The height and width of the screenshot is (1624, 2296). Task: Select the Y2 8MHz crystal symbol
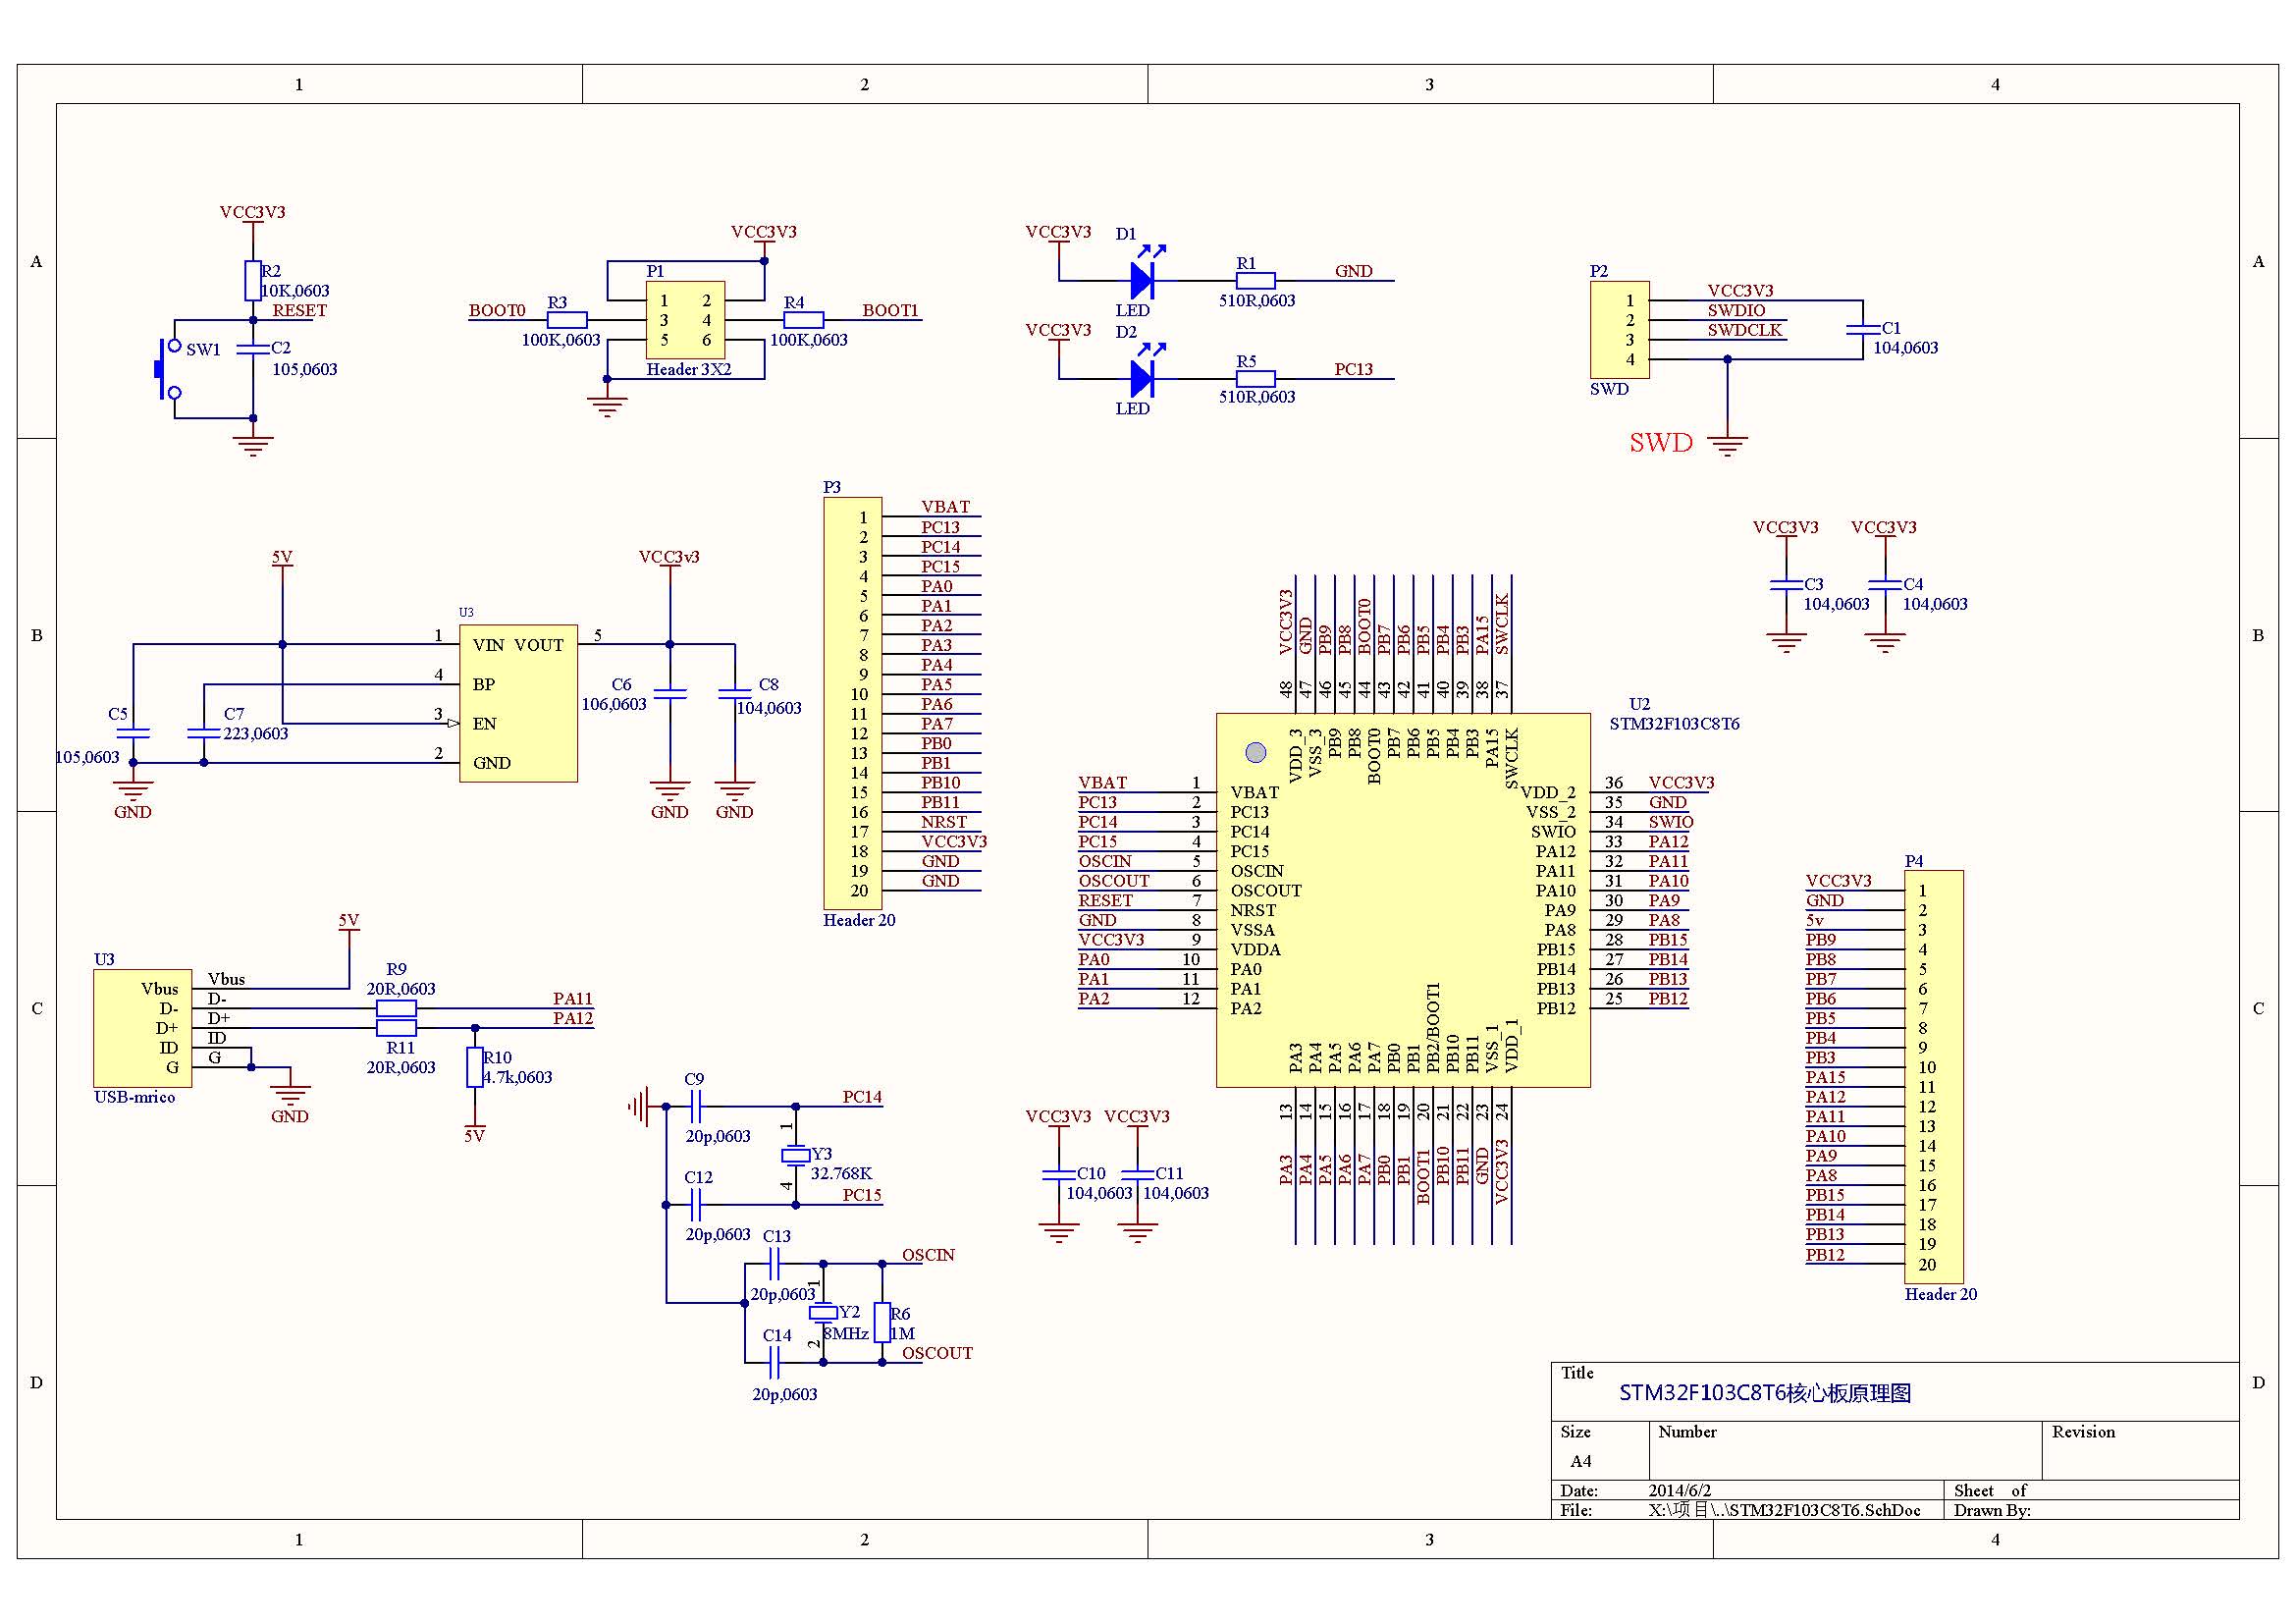823,1312
